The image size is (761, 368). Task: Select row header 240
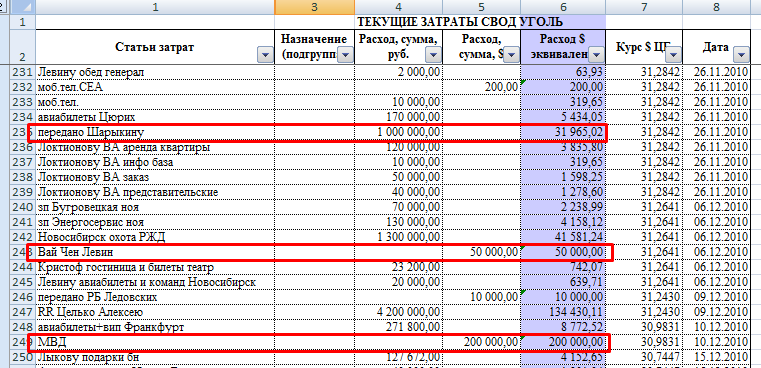click(x=22, y=207)
